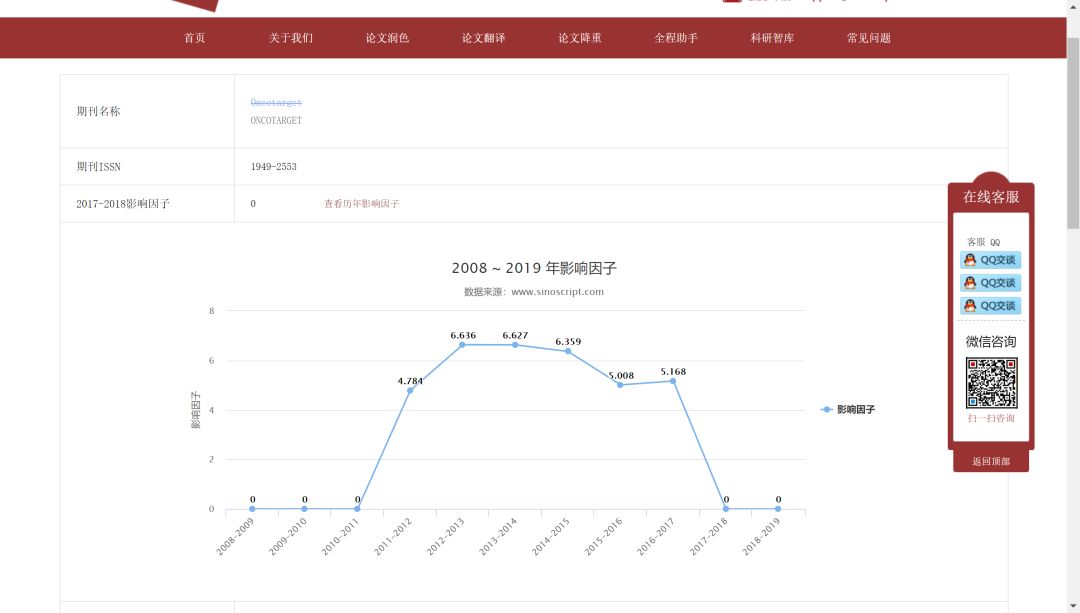This screenshot has width=1080, height=613.
Task: Click the Oncotarget journal name link
Action: (x=275, y=102)
